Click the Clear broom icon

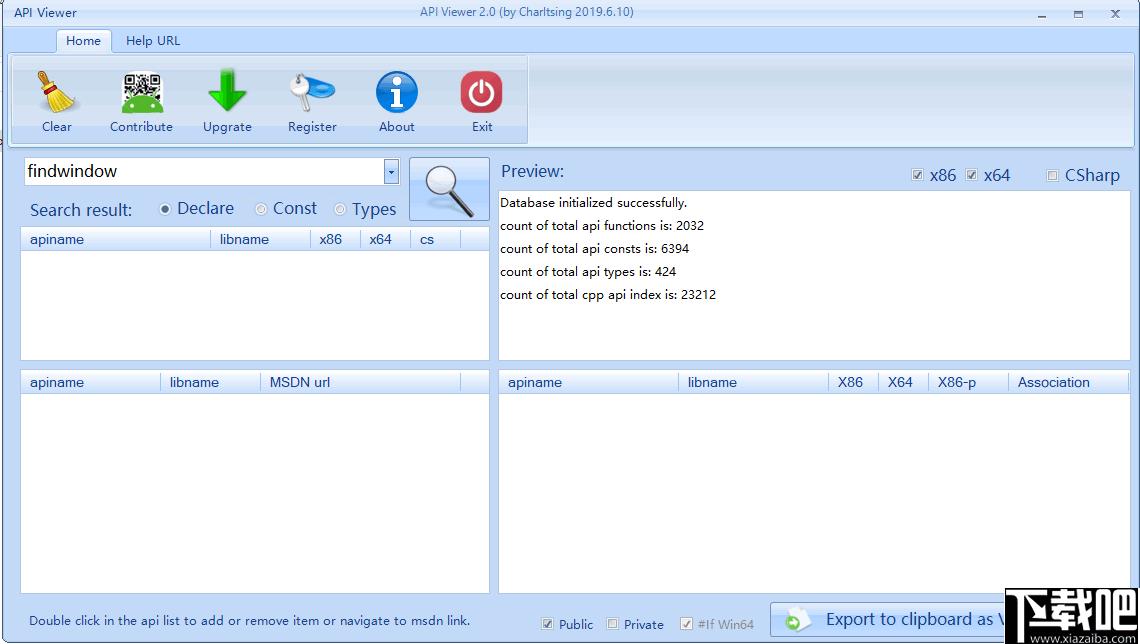click(56, 92)
